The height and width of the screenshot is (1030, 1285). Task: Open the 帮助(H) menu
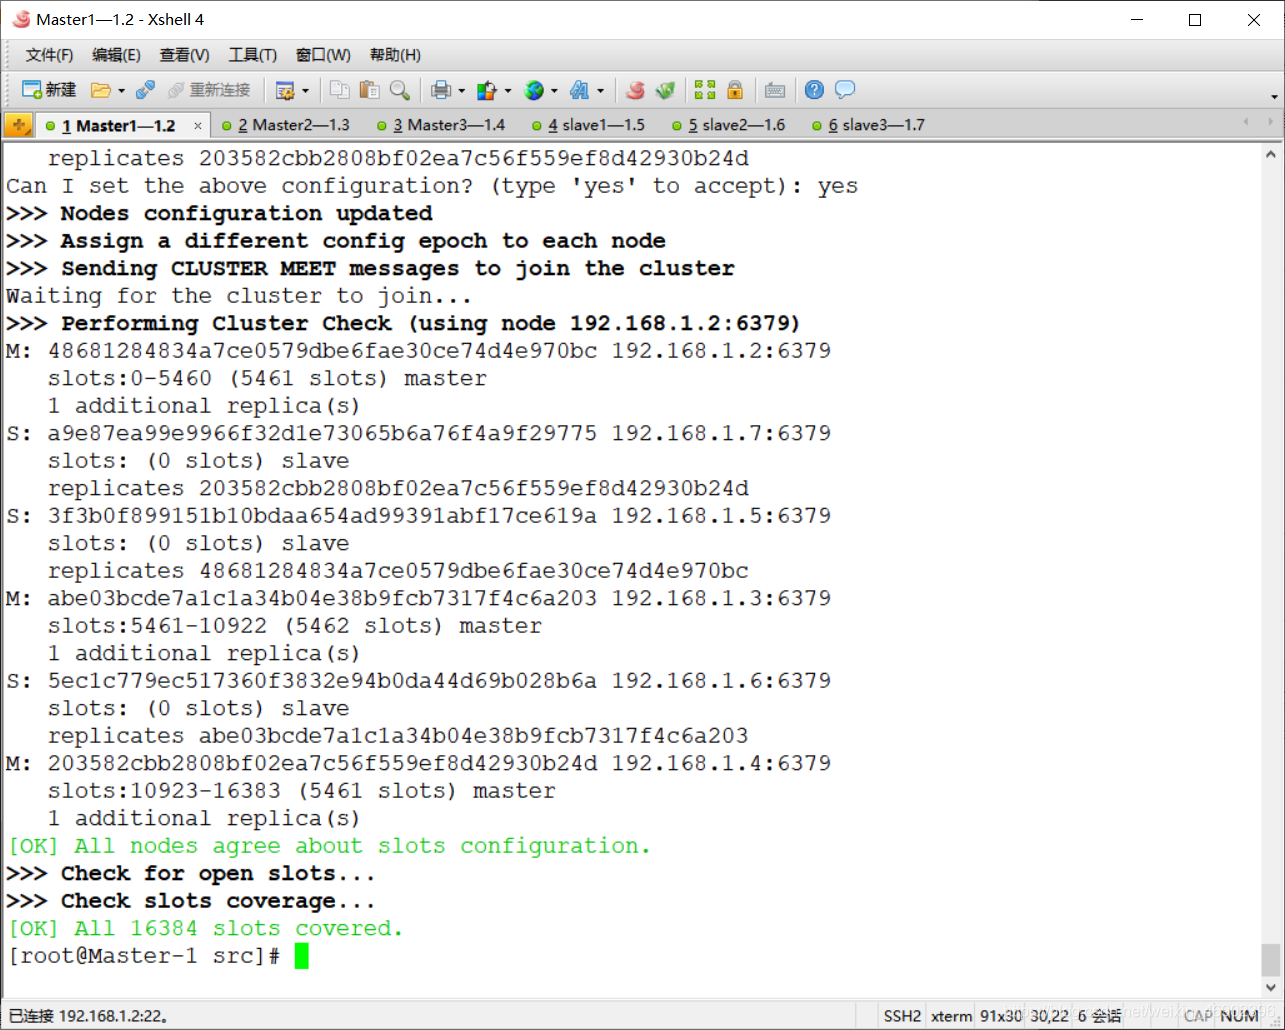(395, 55)
